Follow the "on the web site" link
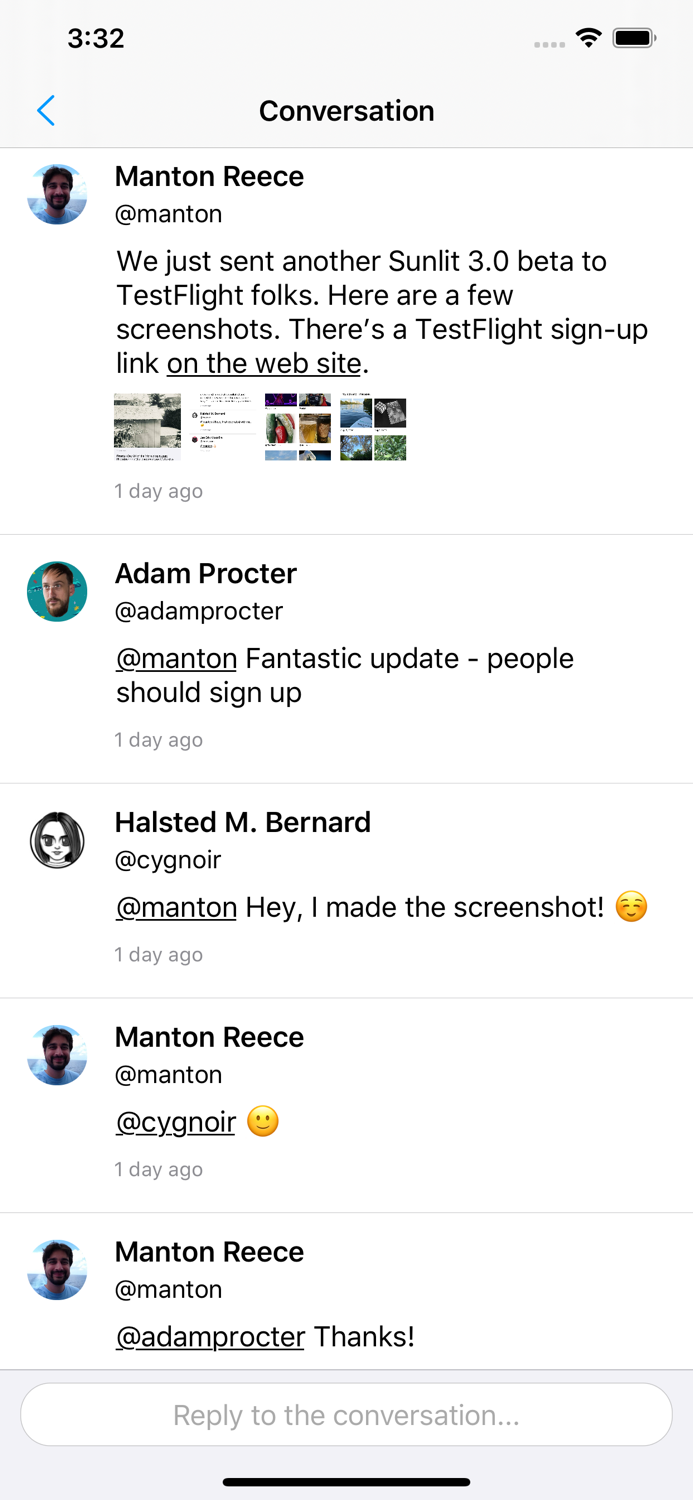The image size is (693, 1500). [x=264, y=363]
